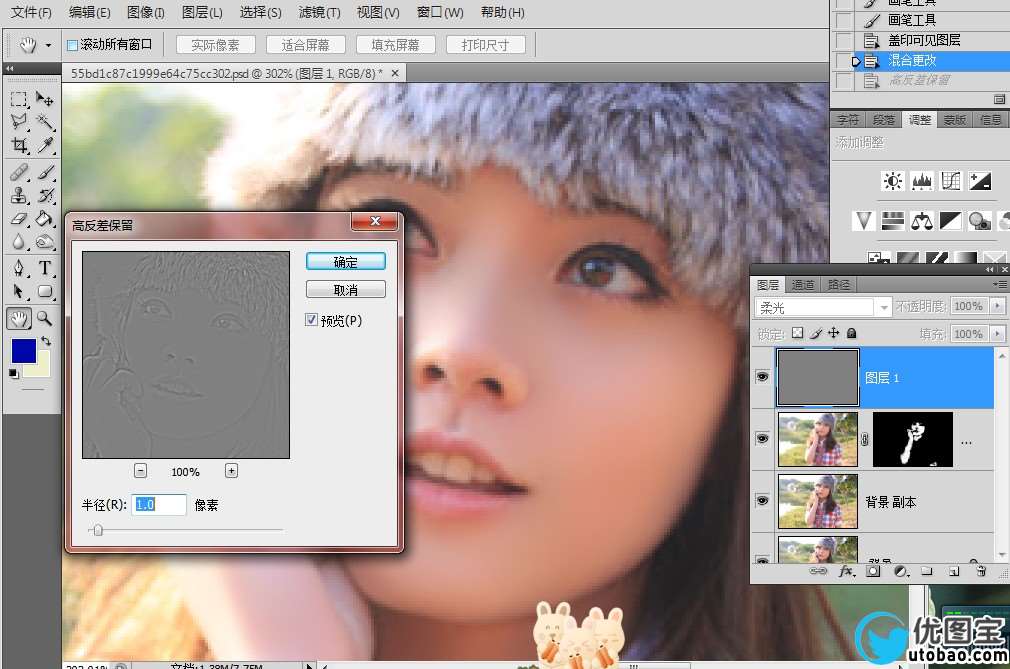
Task: Select the Rounded Rectangle shape tool
Action: 44,292
